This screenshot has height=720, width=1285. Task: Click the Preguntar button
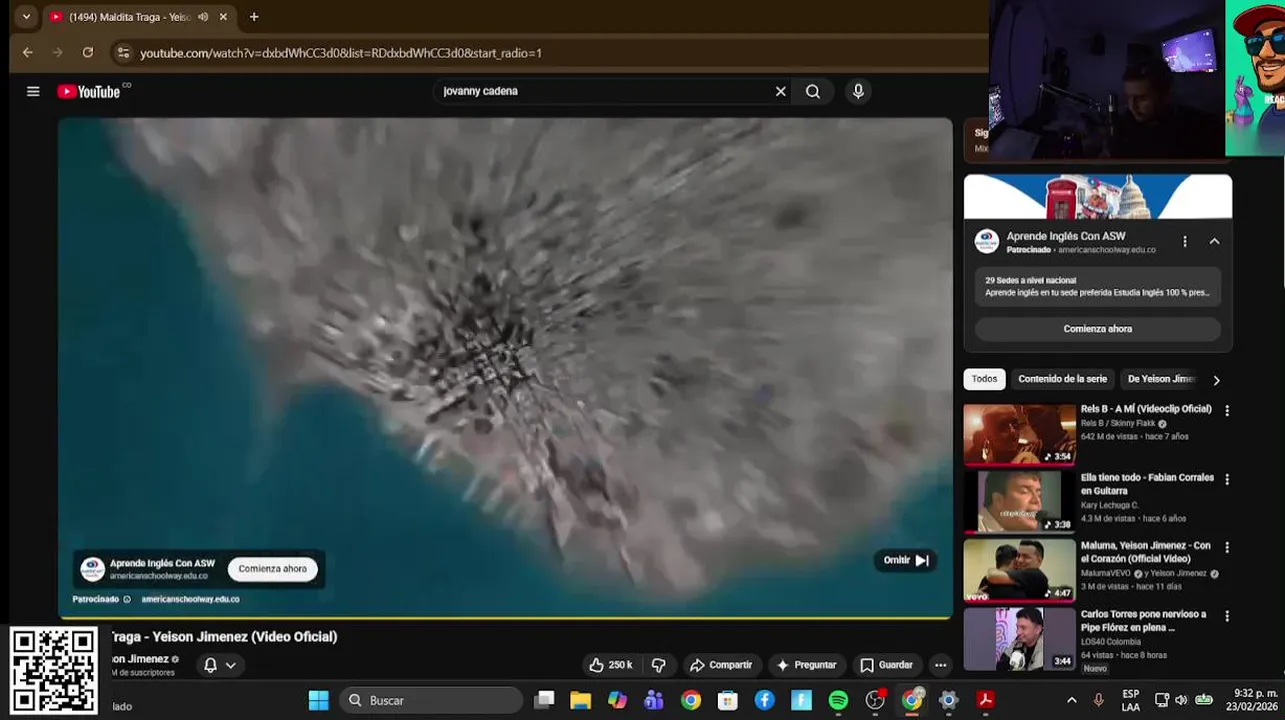coord(806,665)
